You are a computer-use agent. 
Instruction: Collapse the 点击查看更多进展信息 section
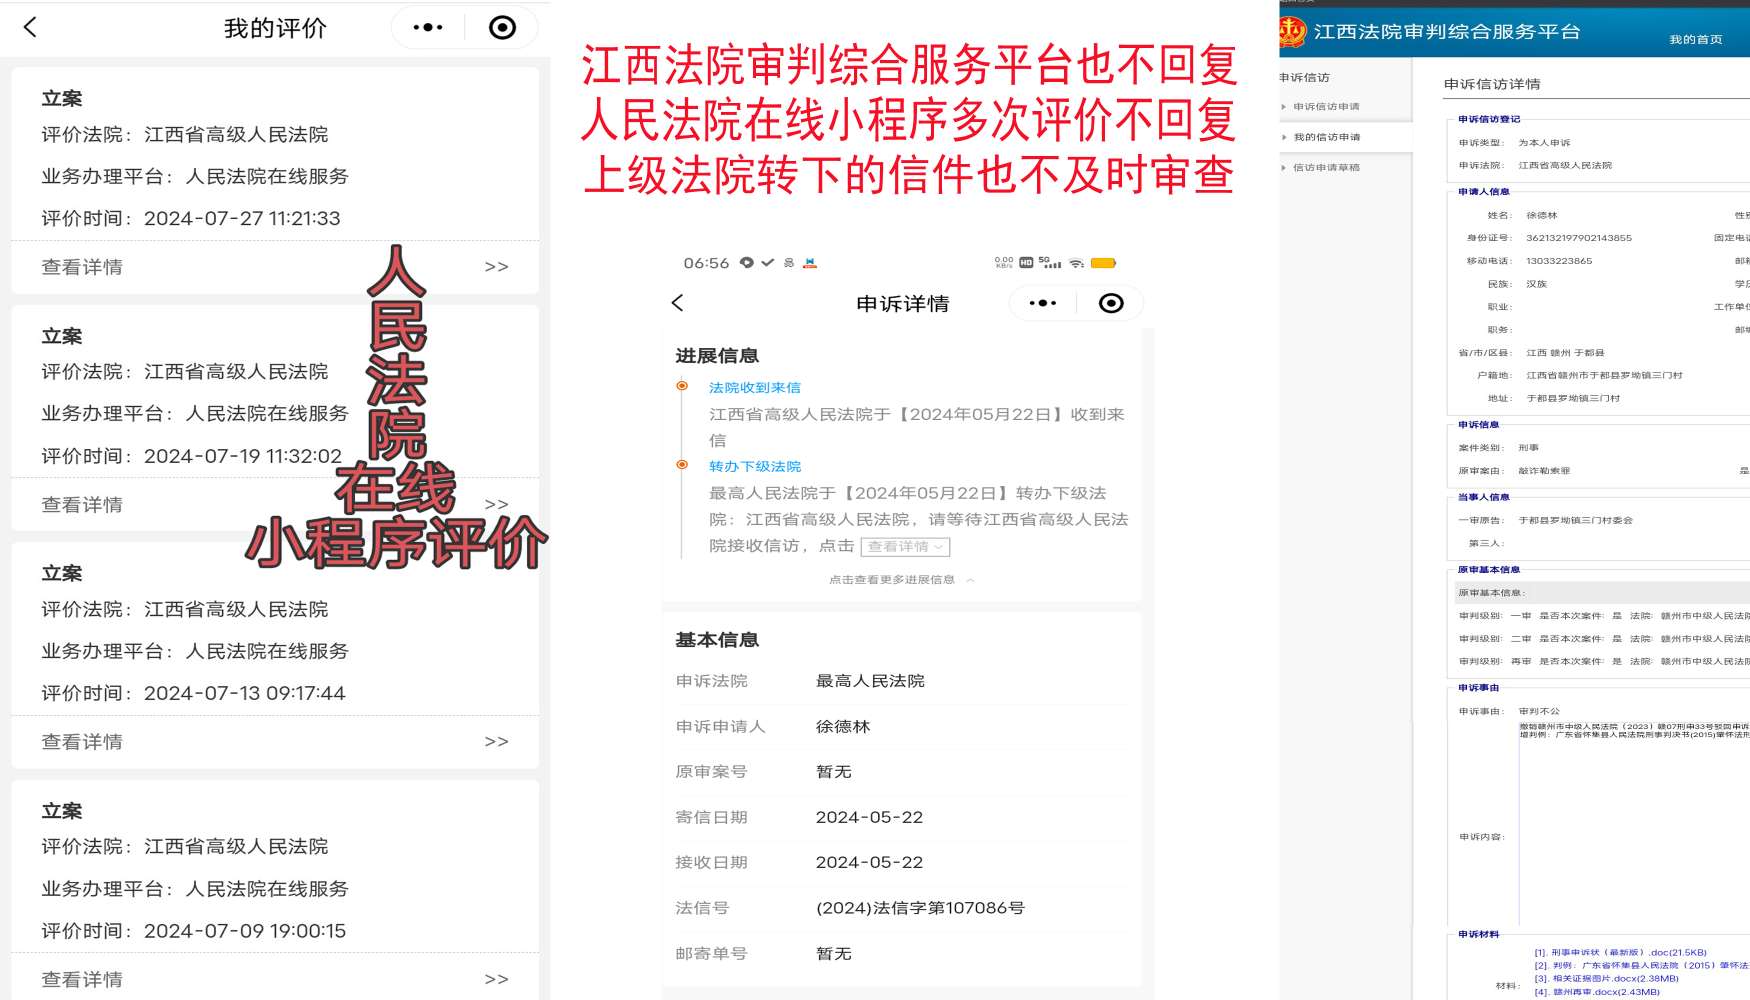click(x=900, y=580)
